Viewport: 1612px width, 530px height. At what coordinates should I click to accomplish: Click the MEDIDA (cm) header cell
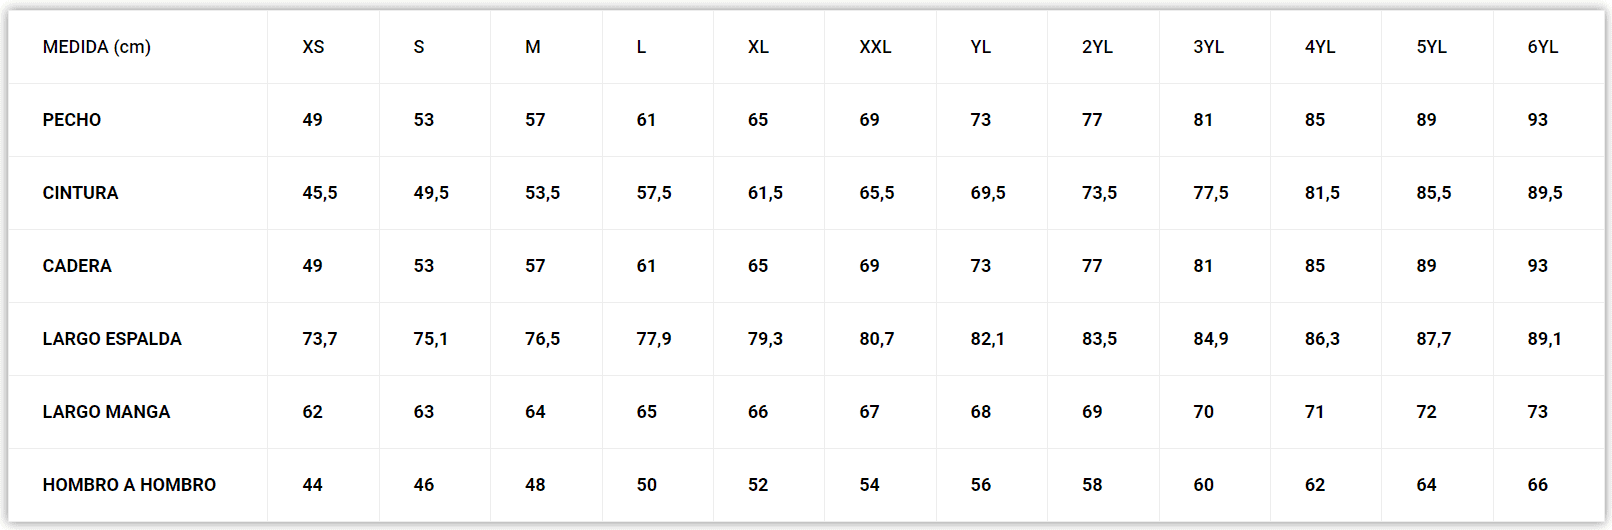[x=97, y=47]
